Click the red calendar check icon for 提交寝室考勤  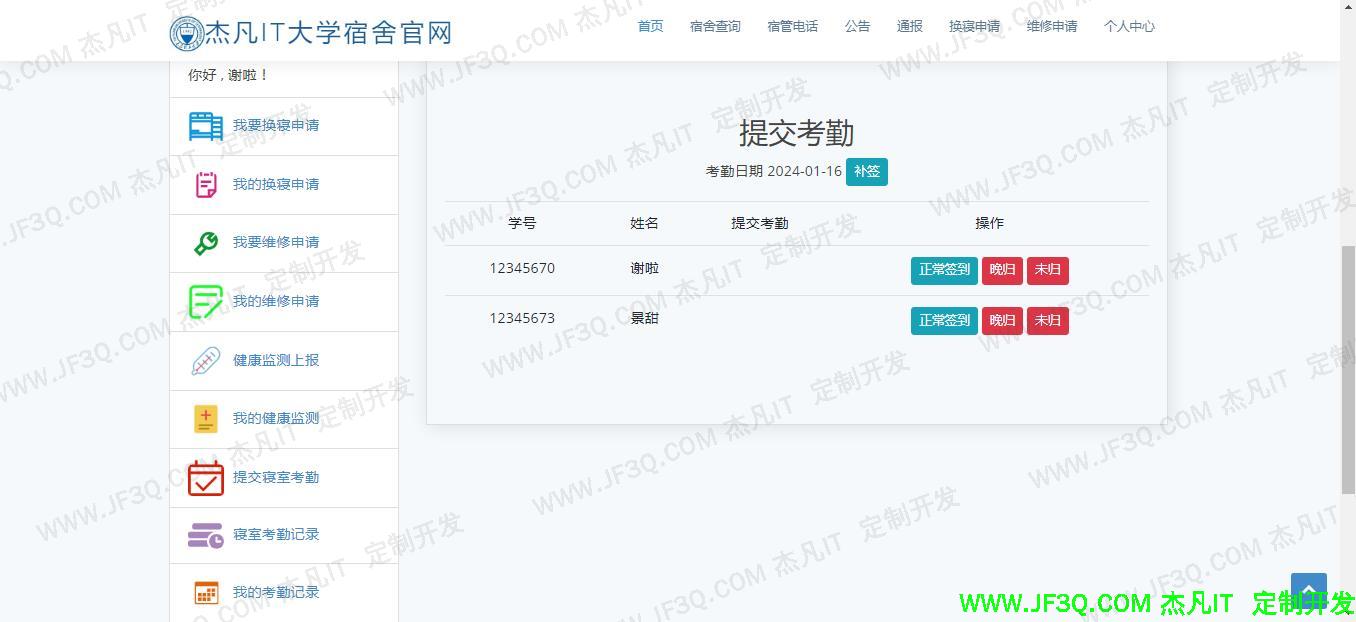coord(206,478)
